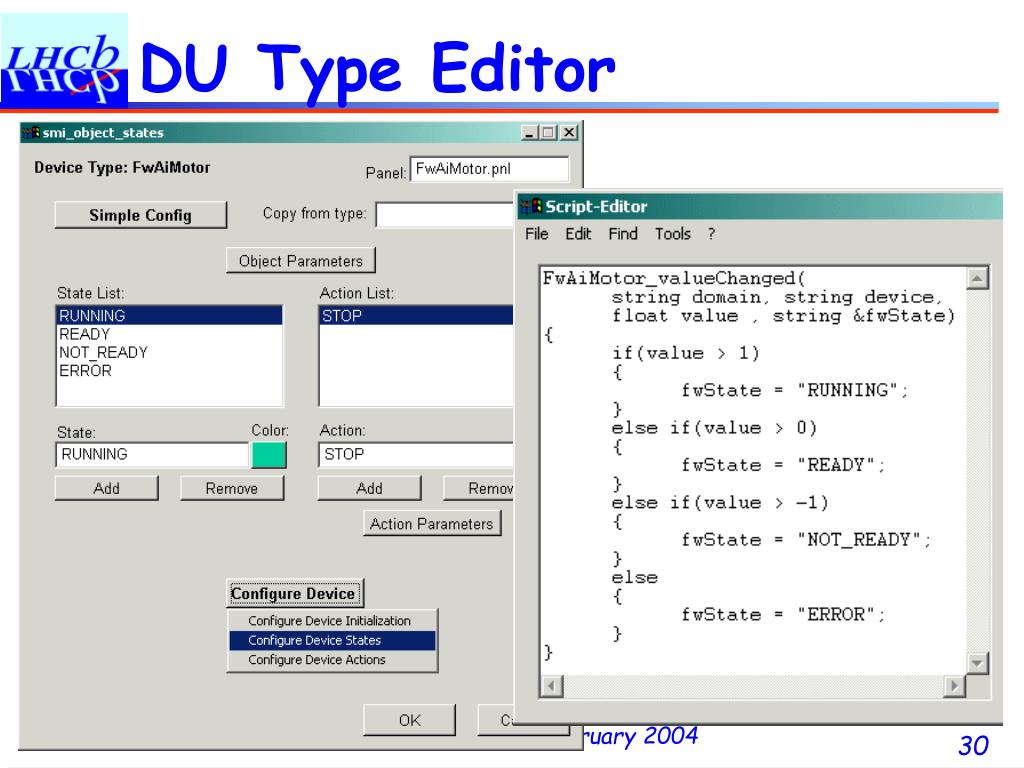The image size is (1024, 768).
Task: Click the script editor scroll left arrow
Action: coord(552,686)
